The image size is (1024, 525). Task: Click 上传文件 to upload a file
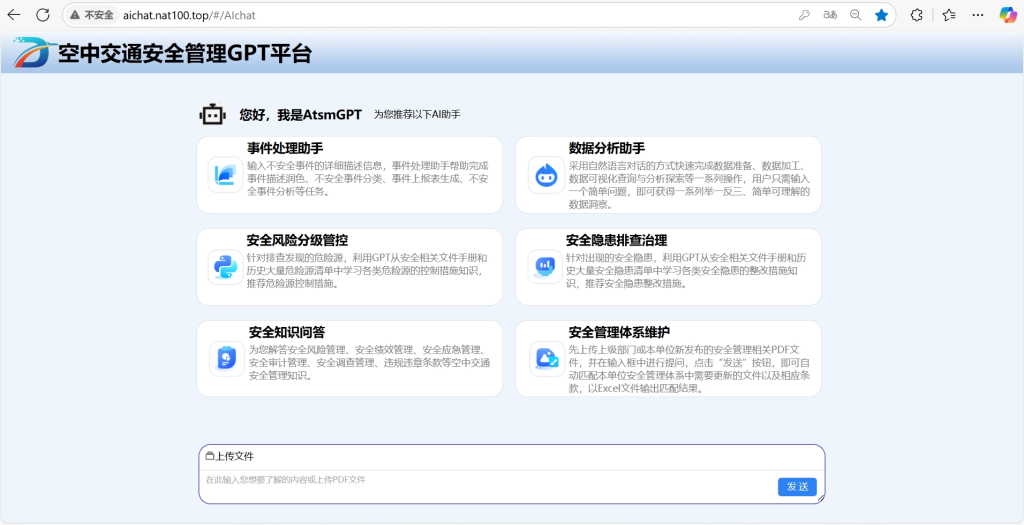(x=229, y=456)
